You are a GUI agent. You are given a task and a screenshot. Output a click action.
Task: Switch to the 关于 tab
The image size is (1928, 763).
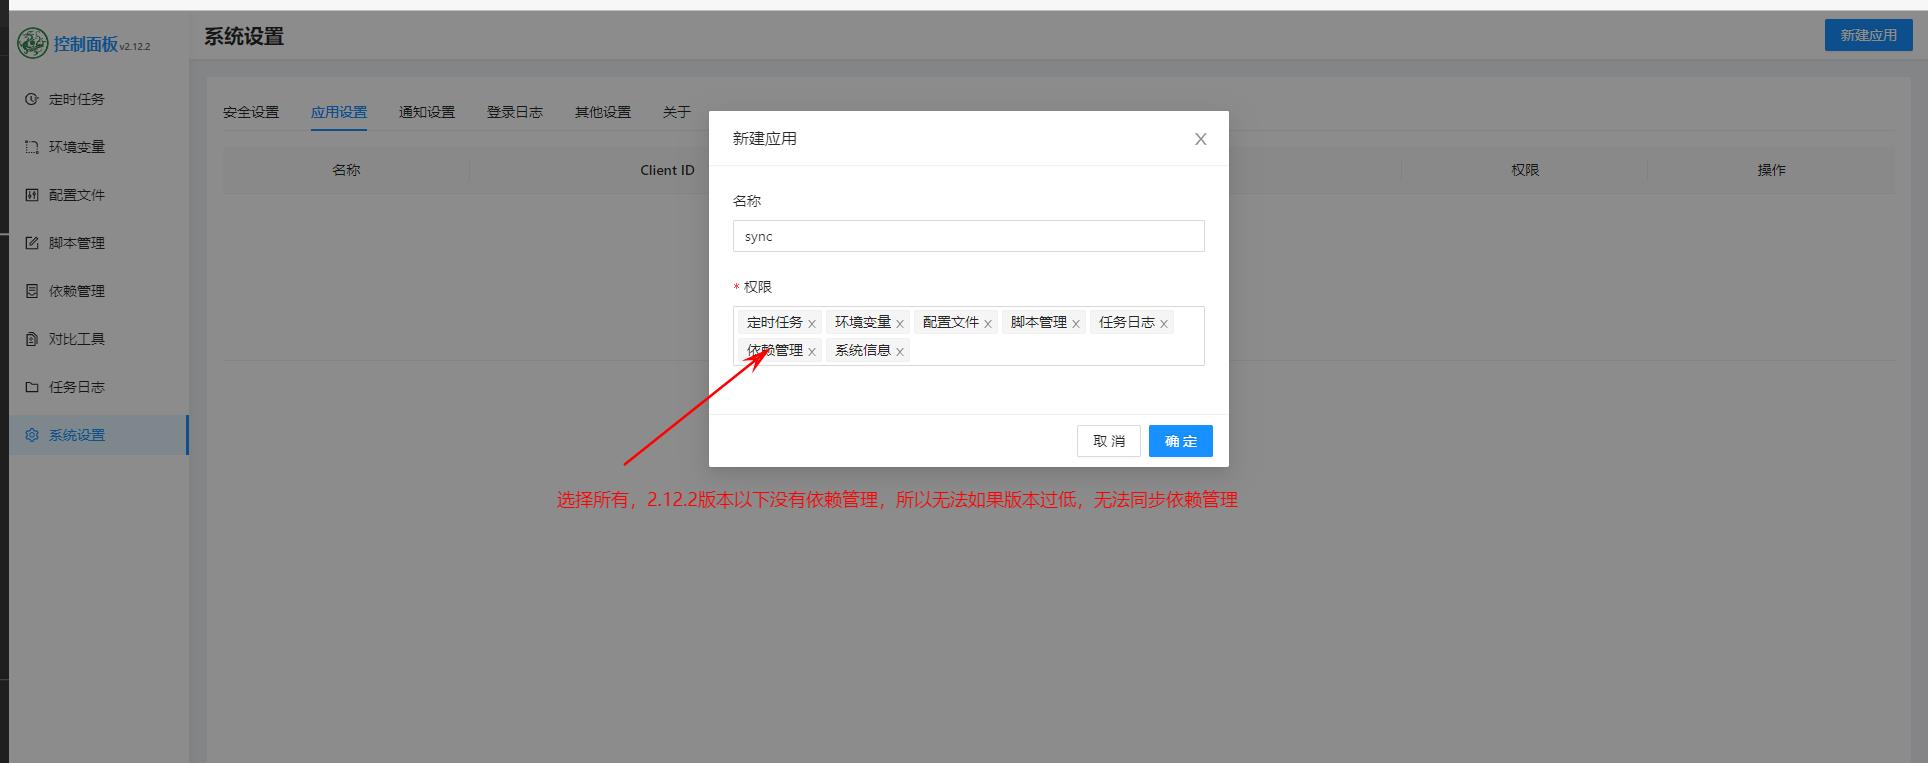[677, 112]
